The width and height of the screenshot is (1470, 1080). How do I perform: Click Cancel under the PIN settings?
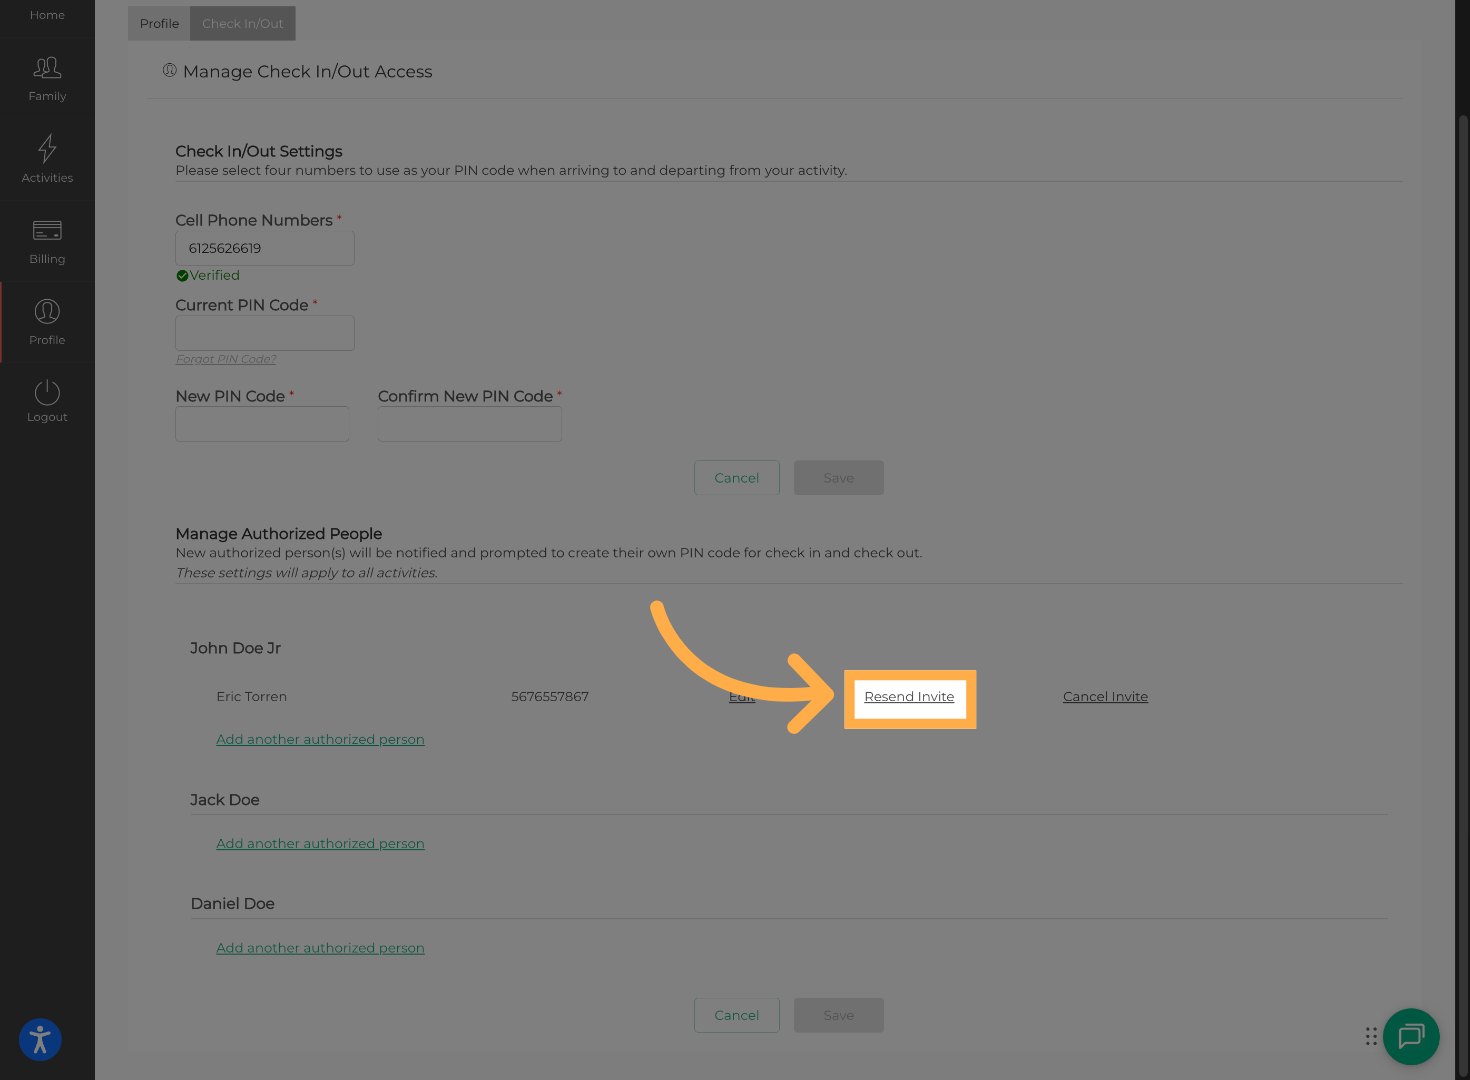pyautogui.click(x=736, y=478)
